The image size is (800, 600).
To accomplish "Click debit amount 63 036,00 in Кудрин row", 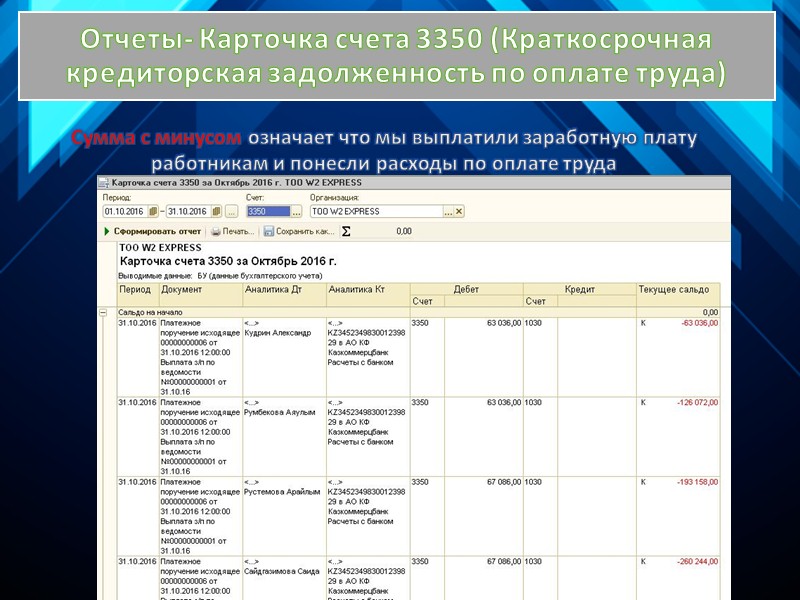I will (504, 323).
